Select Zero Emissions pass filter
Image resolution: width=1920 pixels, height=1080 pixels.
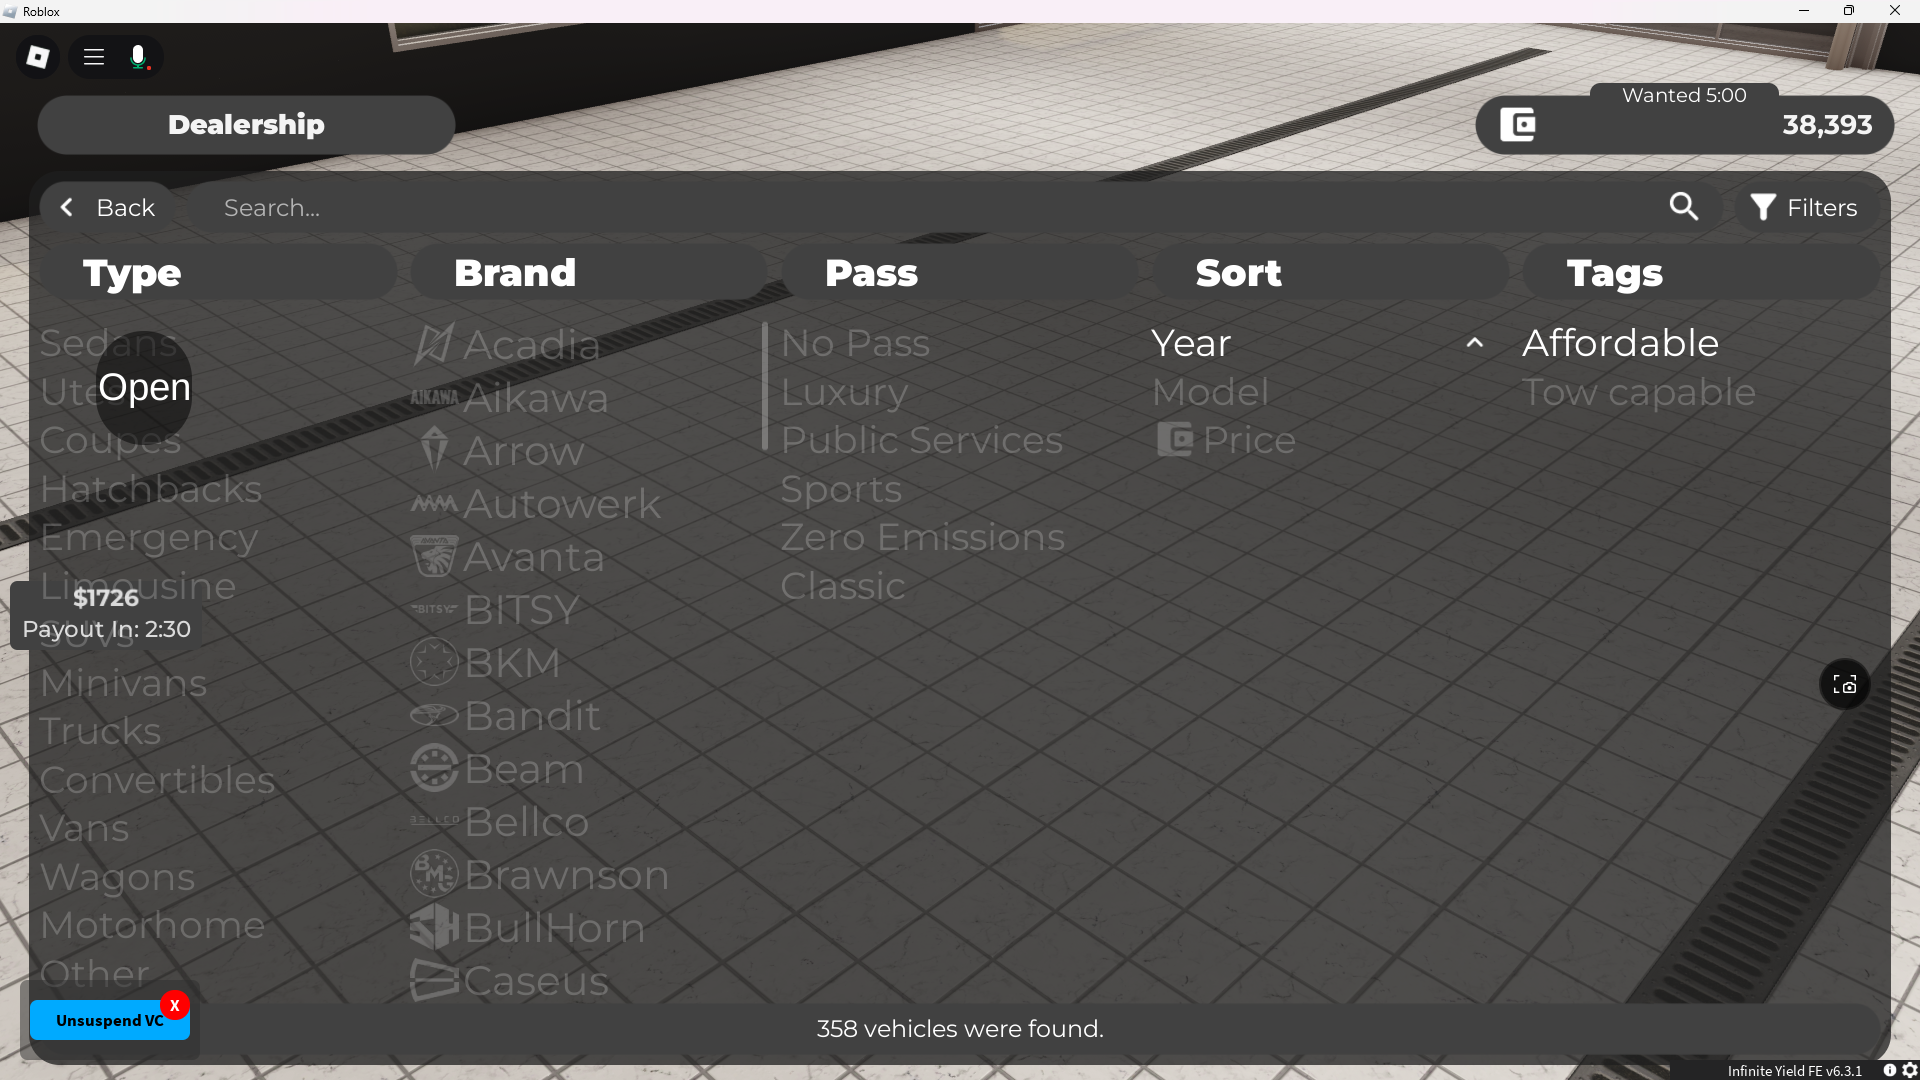point(922,537)
